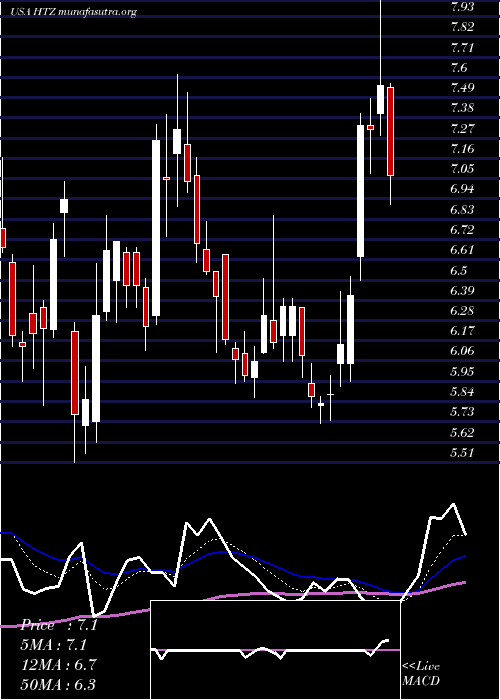Screen dimensions: 500x700
Task: Click the 7.6 price axis label
Action: tap(459, 67)
